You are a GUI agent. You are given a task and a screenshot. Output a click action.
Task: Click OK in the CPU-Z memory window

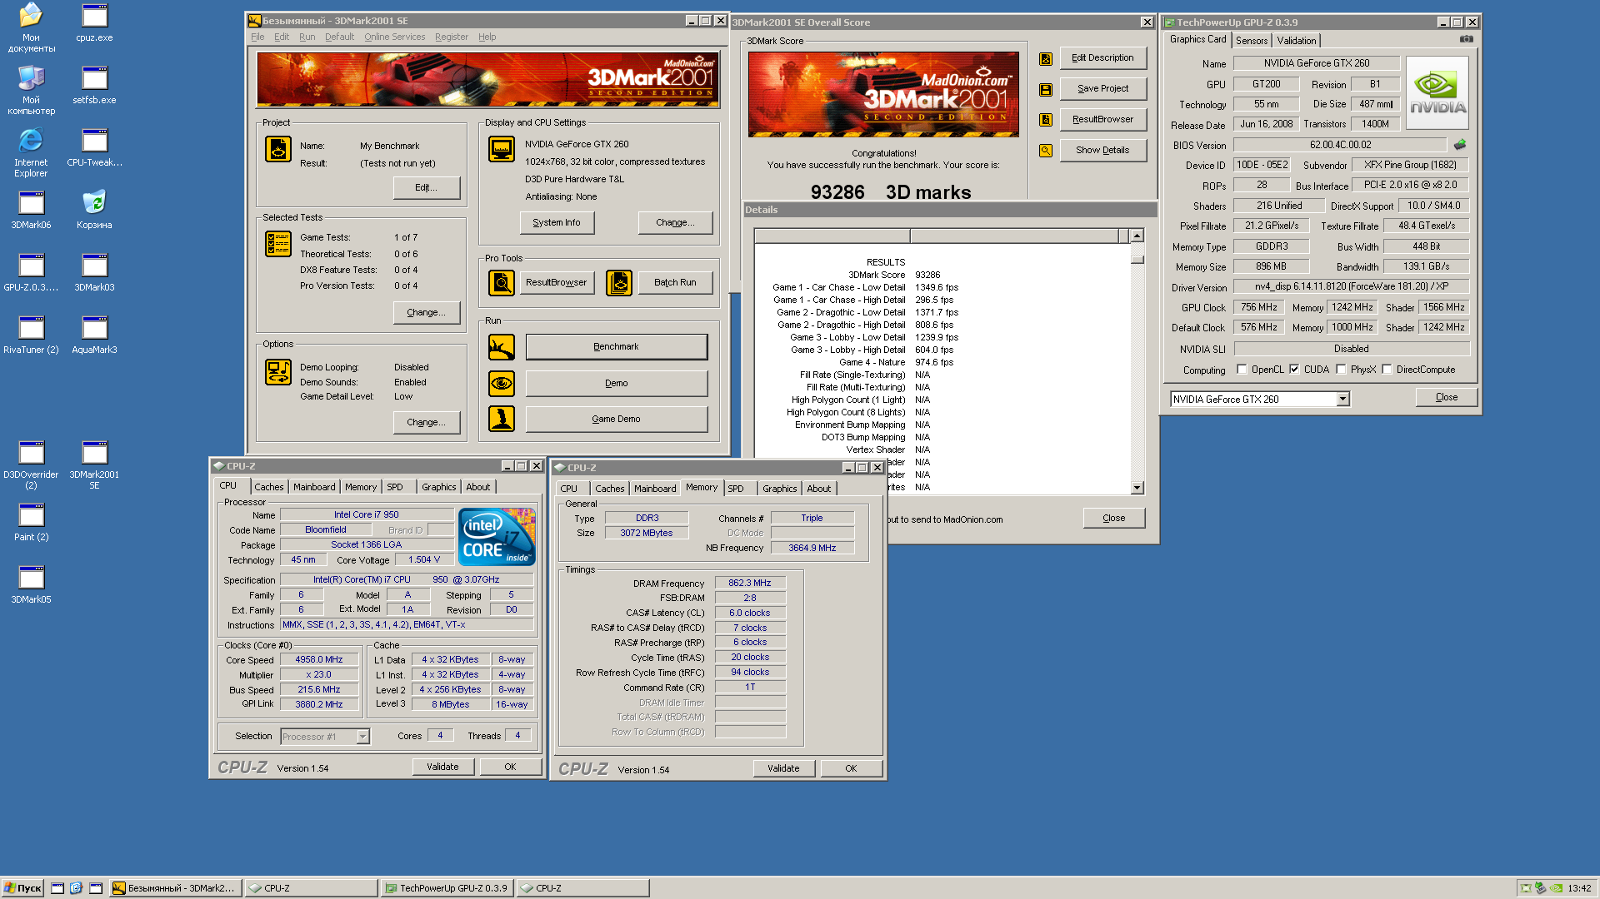click(851, 769)
